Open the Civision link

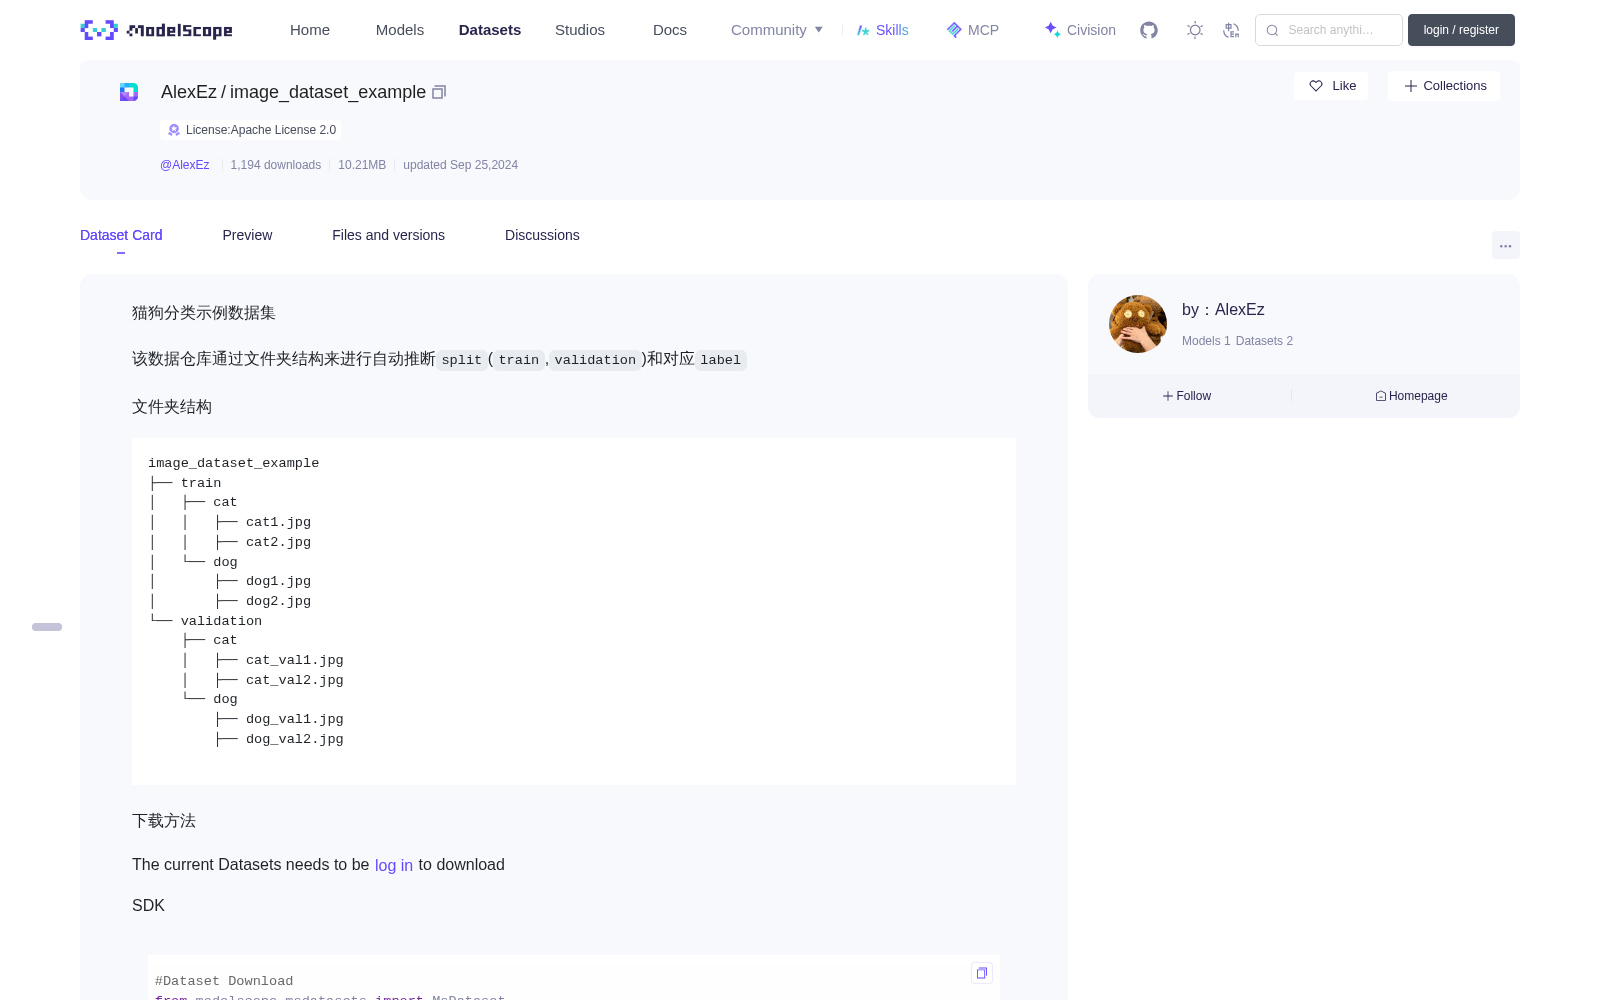pos(1080,30)
